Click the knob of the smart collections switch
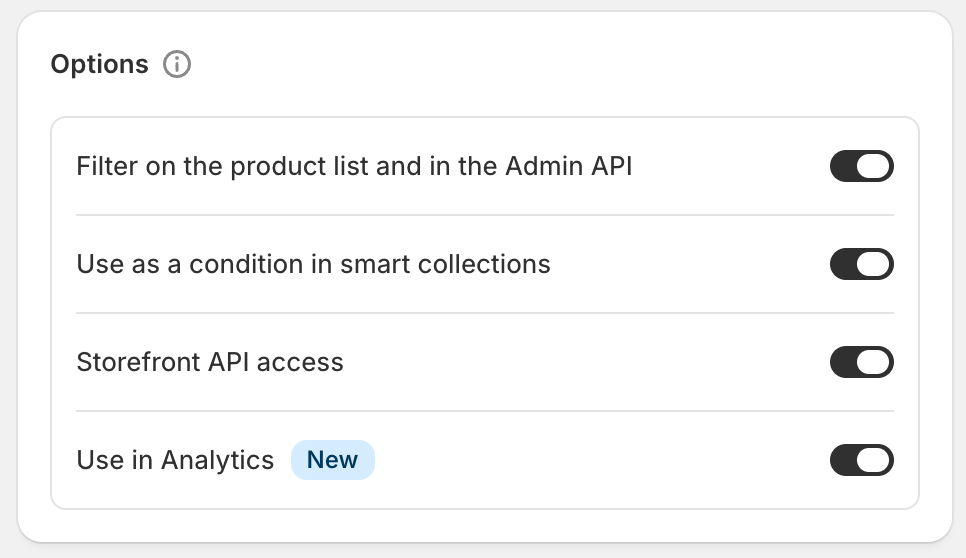966x558 pixels. pyautogui.click(x=874, y=265)
